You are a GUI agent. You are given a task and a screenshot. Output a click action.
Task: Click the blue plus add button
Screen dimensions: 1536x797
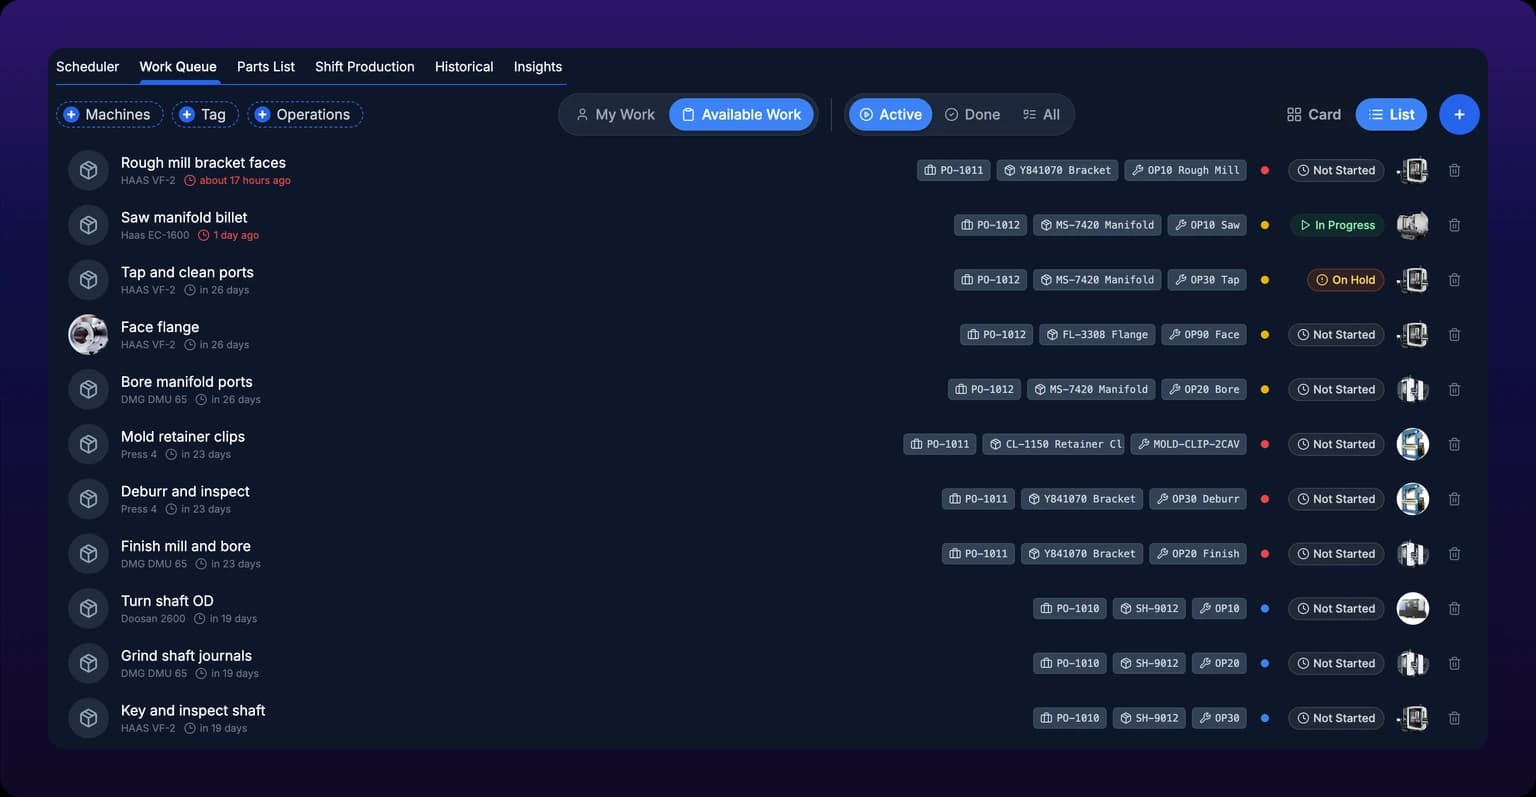point(1459,115)
